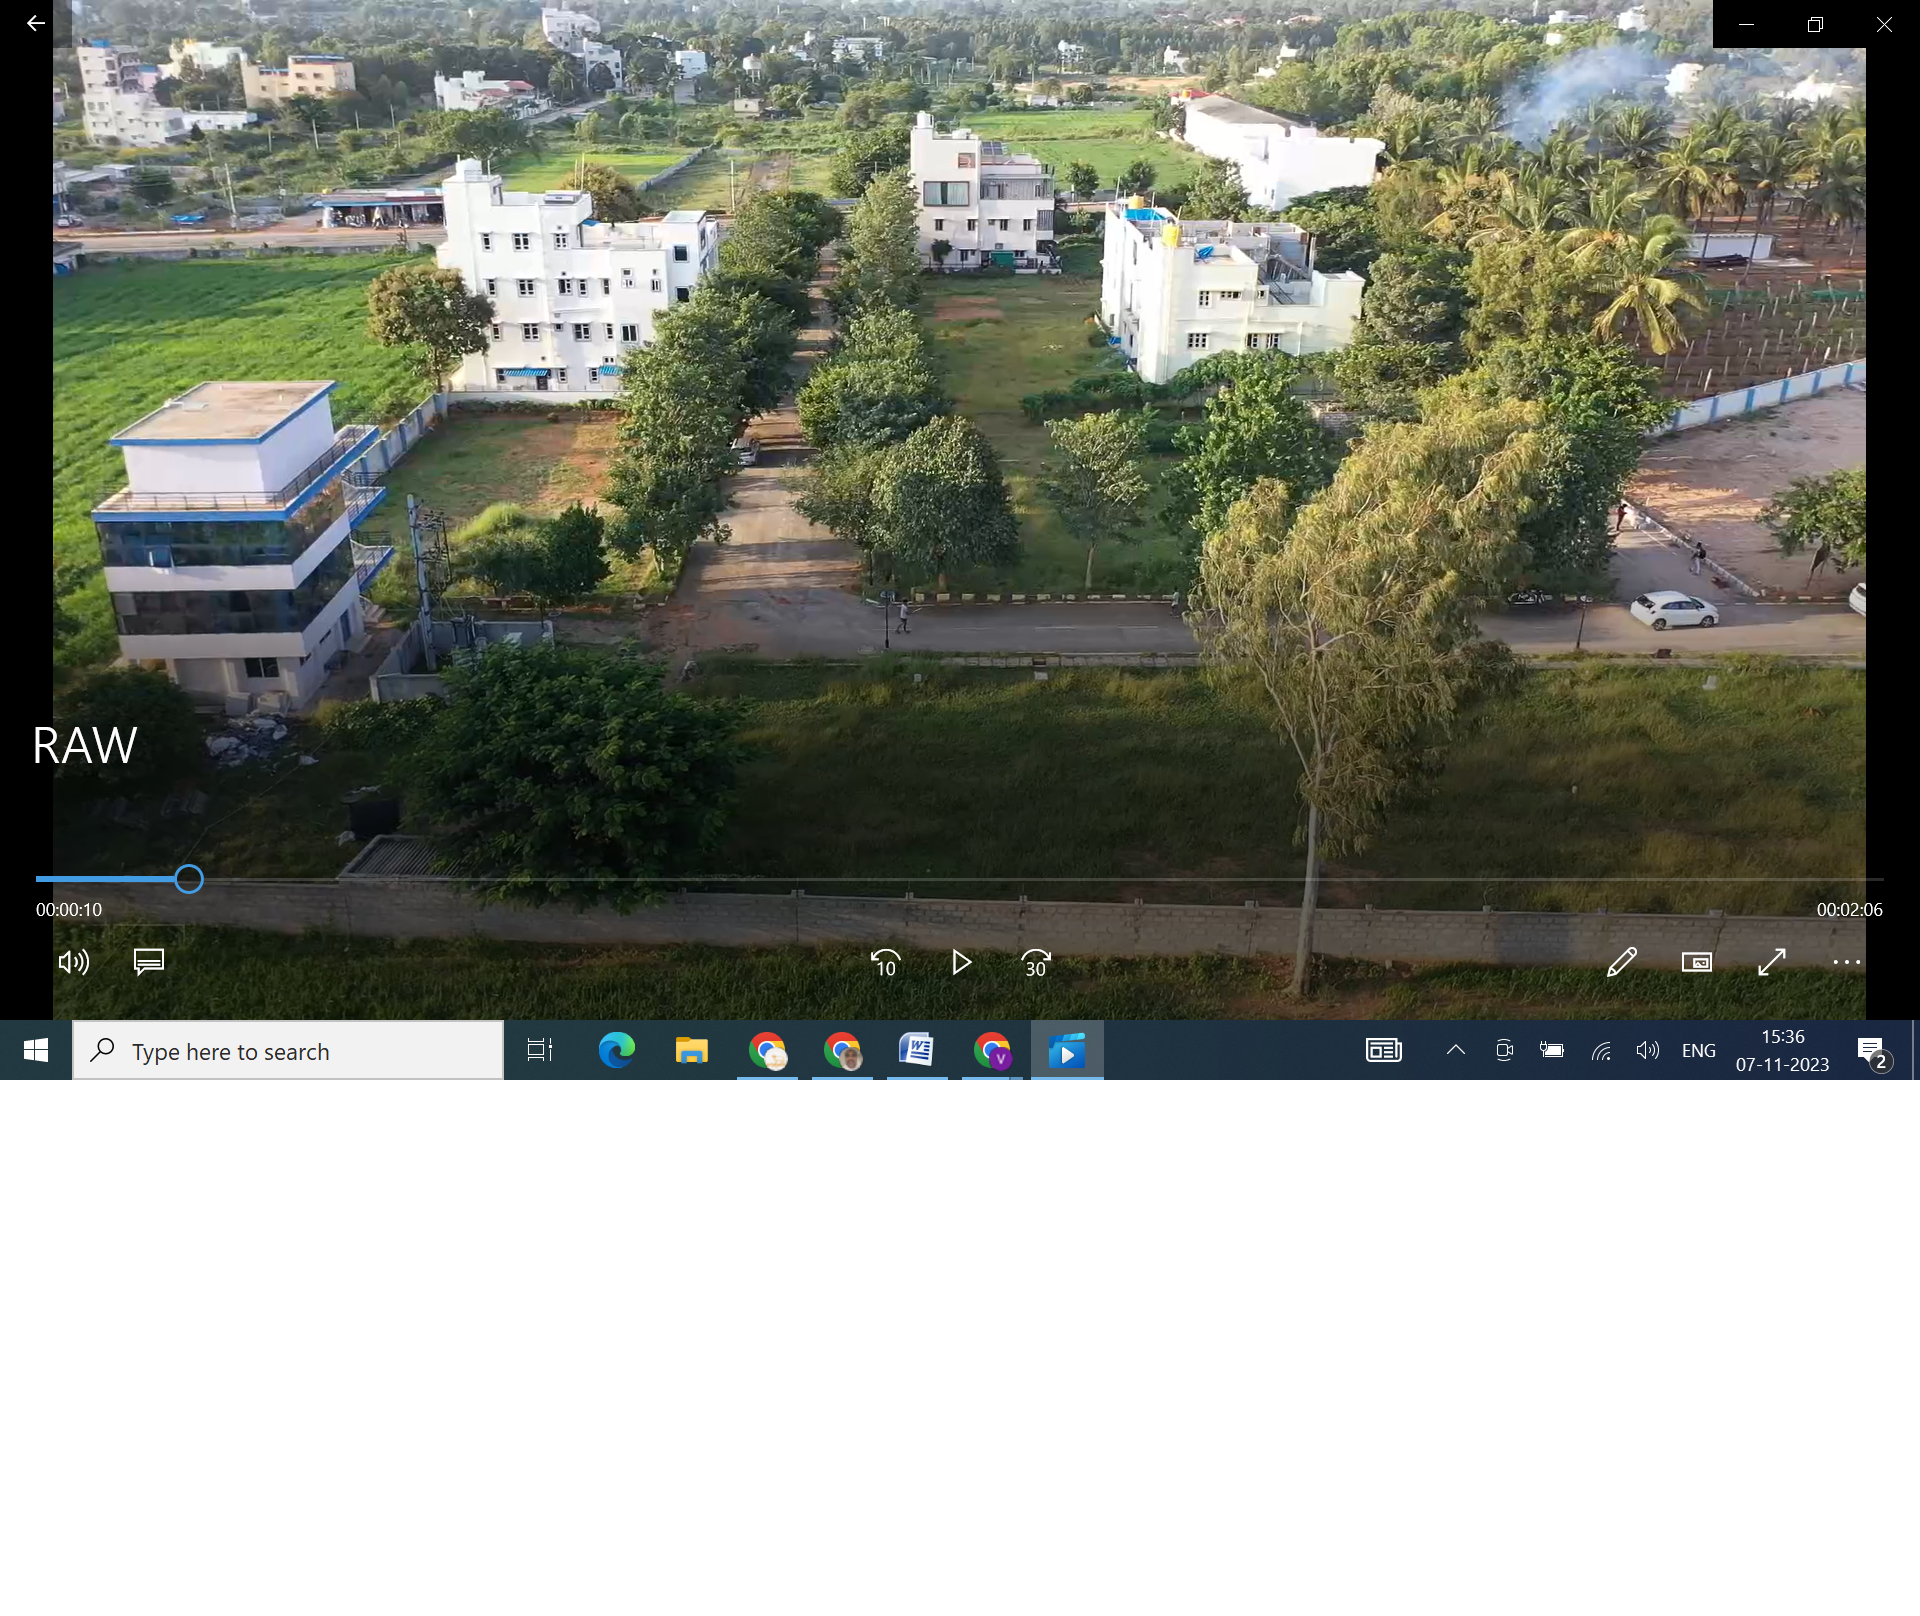
Task: Switch to mini view mode
Action: (1697, 962)
